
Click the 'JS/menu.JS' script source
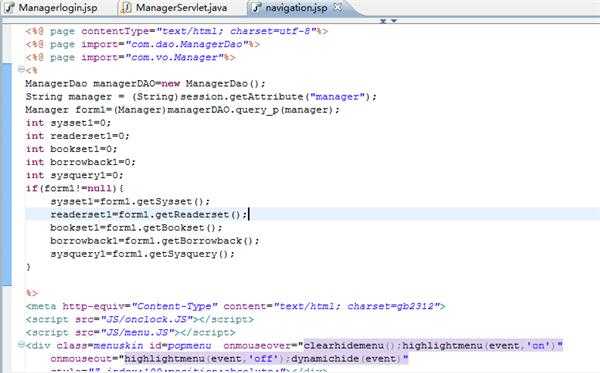[137, 332]
